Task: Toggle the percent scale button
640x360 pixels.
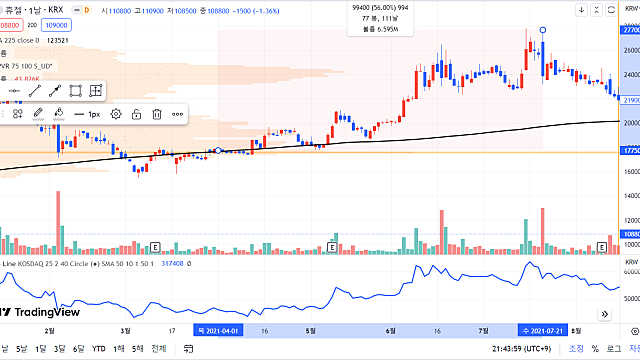Action: pyautogui.click(x=595, y=349)
